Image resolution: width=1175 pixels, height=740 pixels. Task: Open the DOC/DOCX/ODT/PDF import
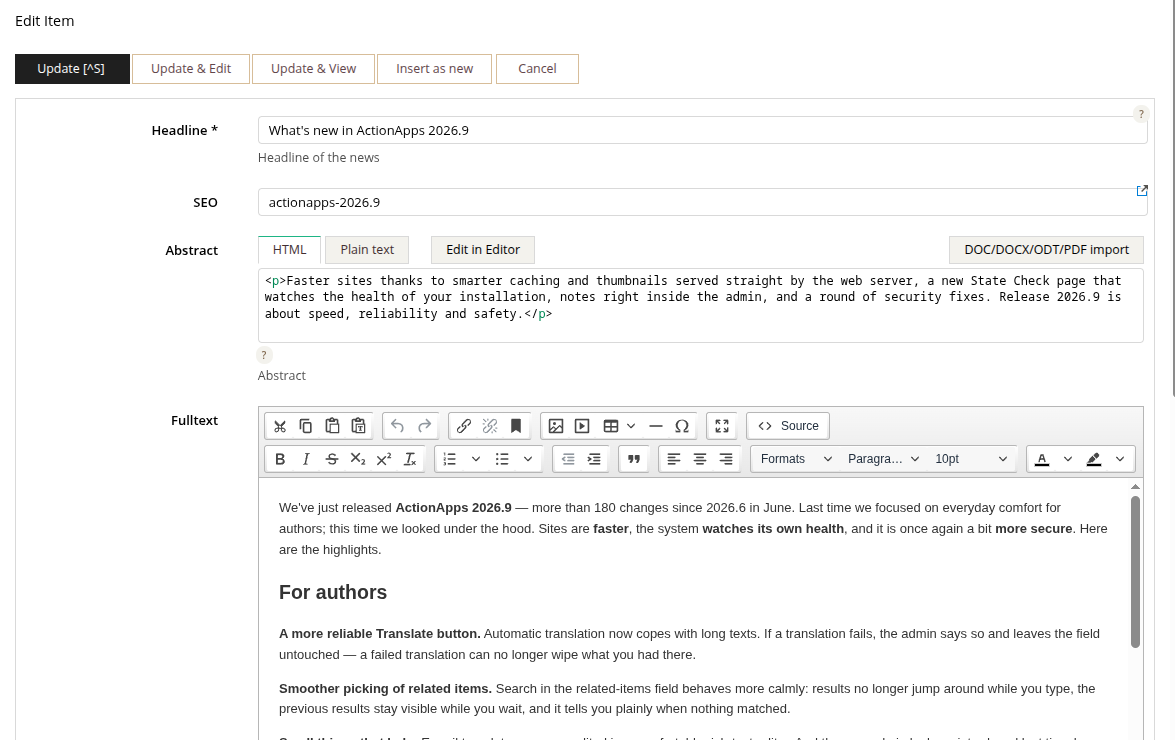1046,250
